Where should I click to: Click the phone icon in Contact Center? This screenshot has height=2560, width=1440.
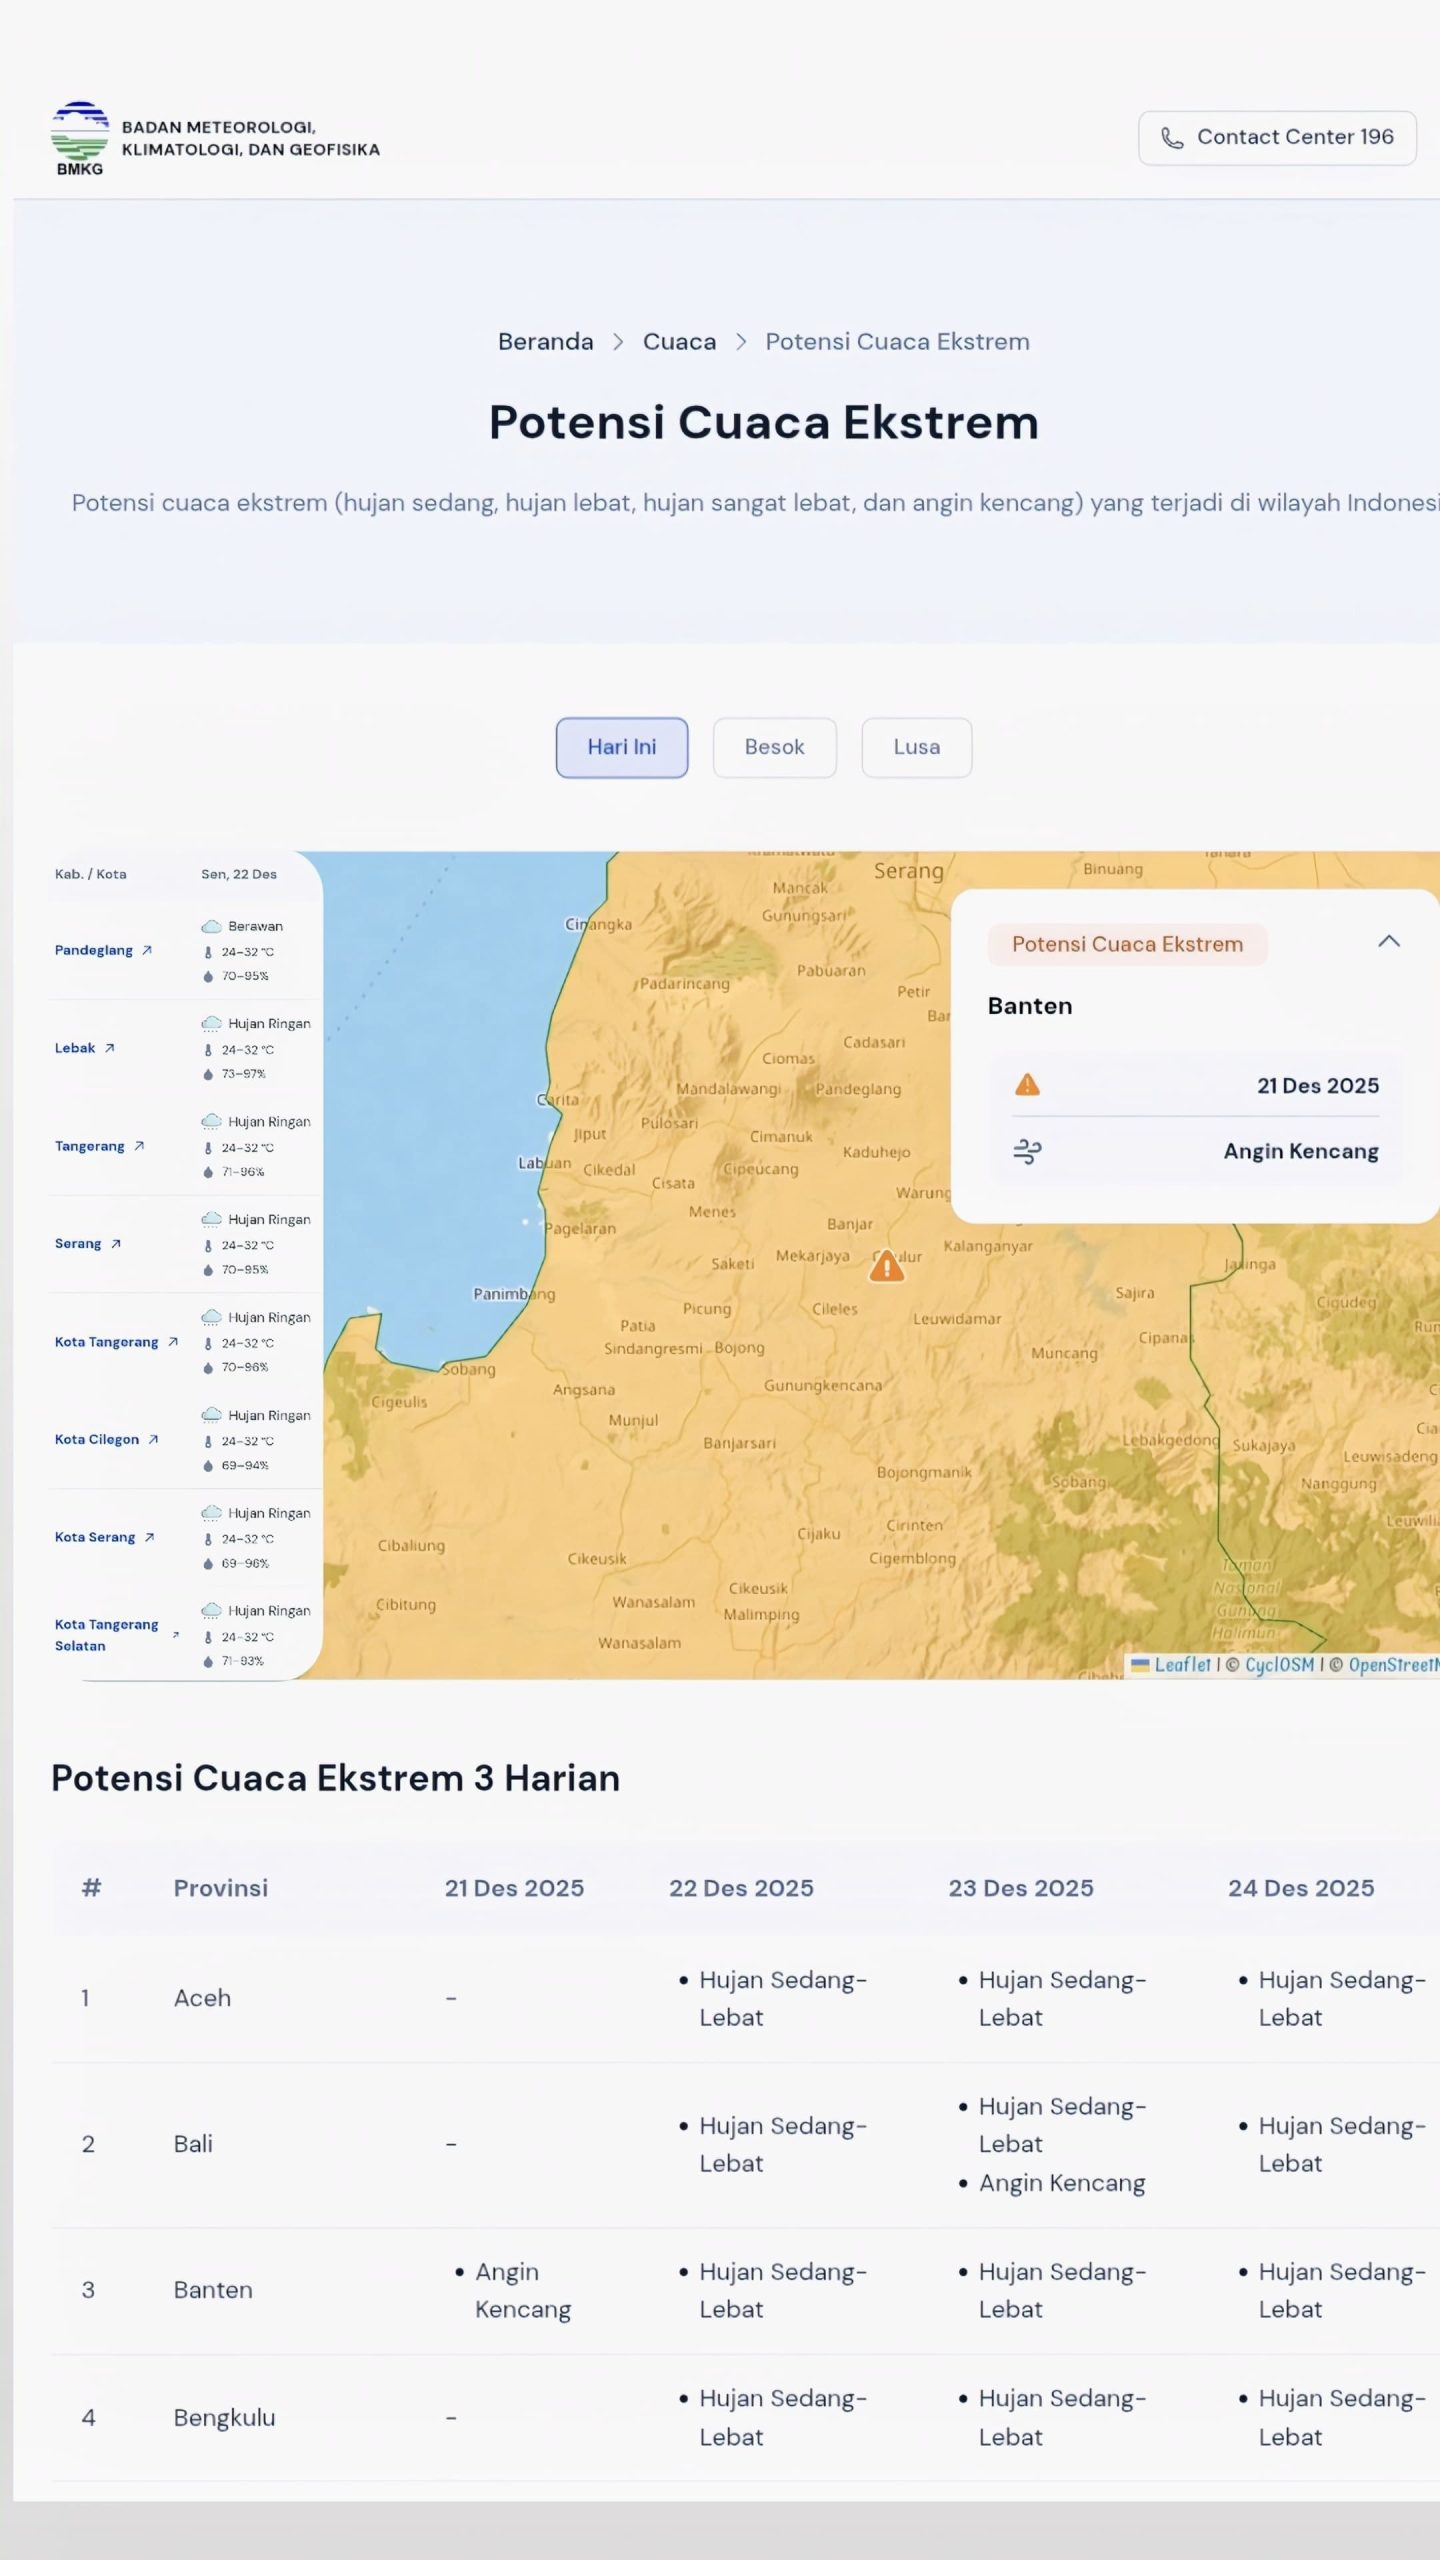(1172, 138)
